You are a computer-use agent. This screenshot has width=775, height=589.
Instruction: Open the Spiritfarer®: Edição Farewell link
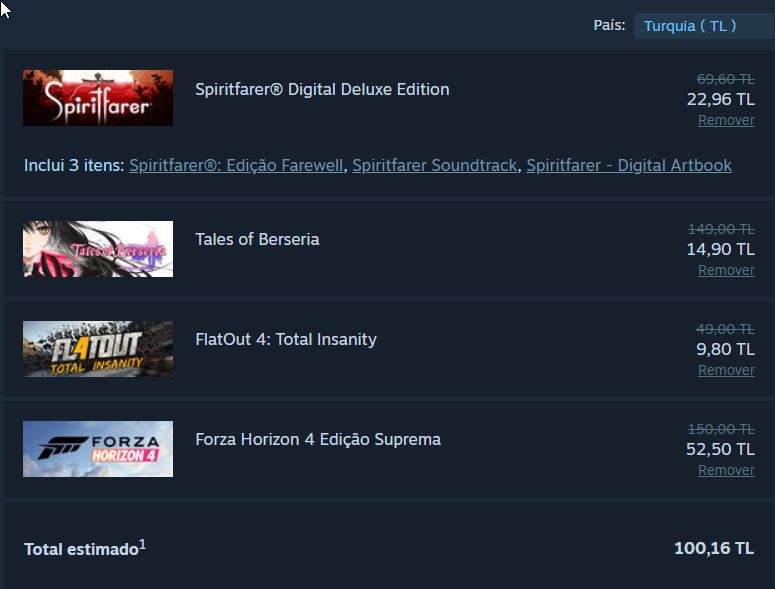[236, 165]
